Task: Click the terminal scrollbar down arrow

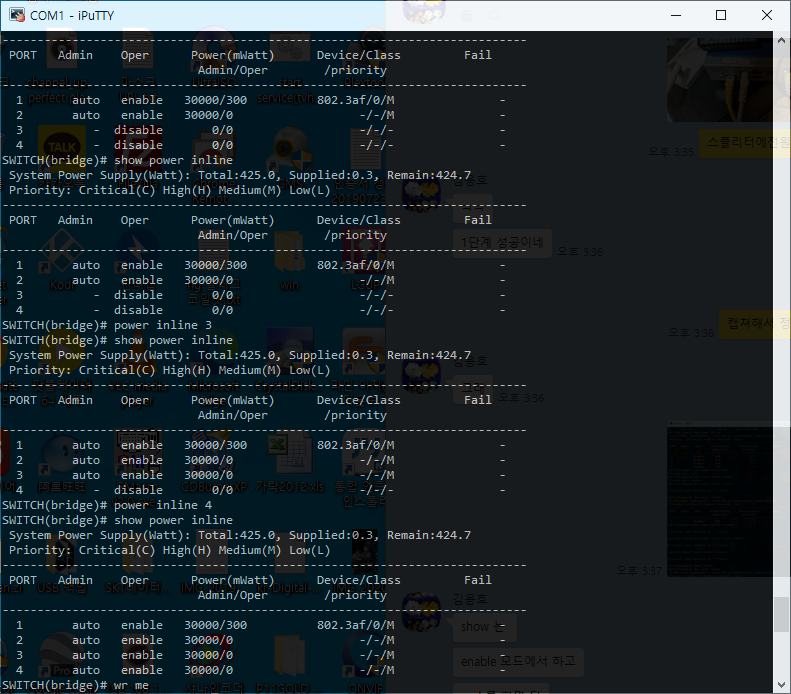Action: (782, 684)
